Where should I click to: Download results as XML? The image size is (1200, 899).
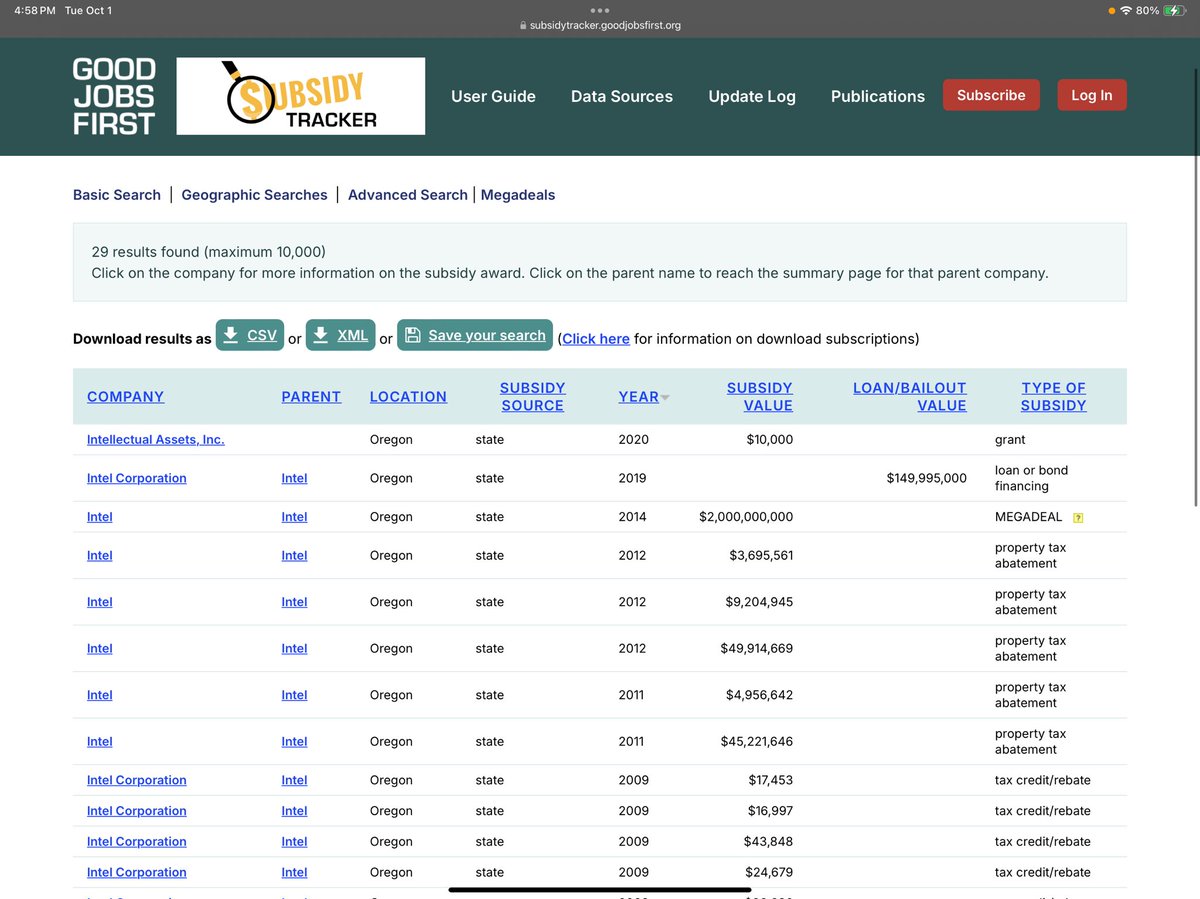340,335
